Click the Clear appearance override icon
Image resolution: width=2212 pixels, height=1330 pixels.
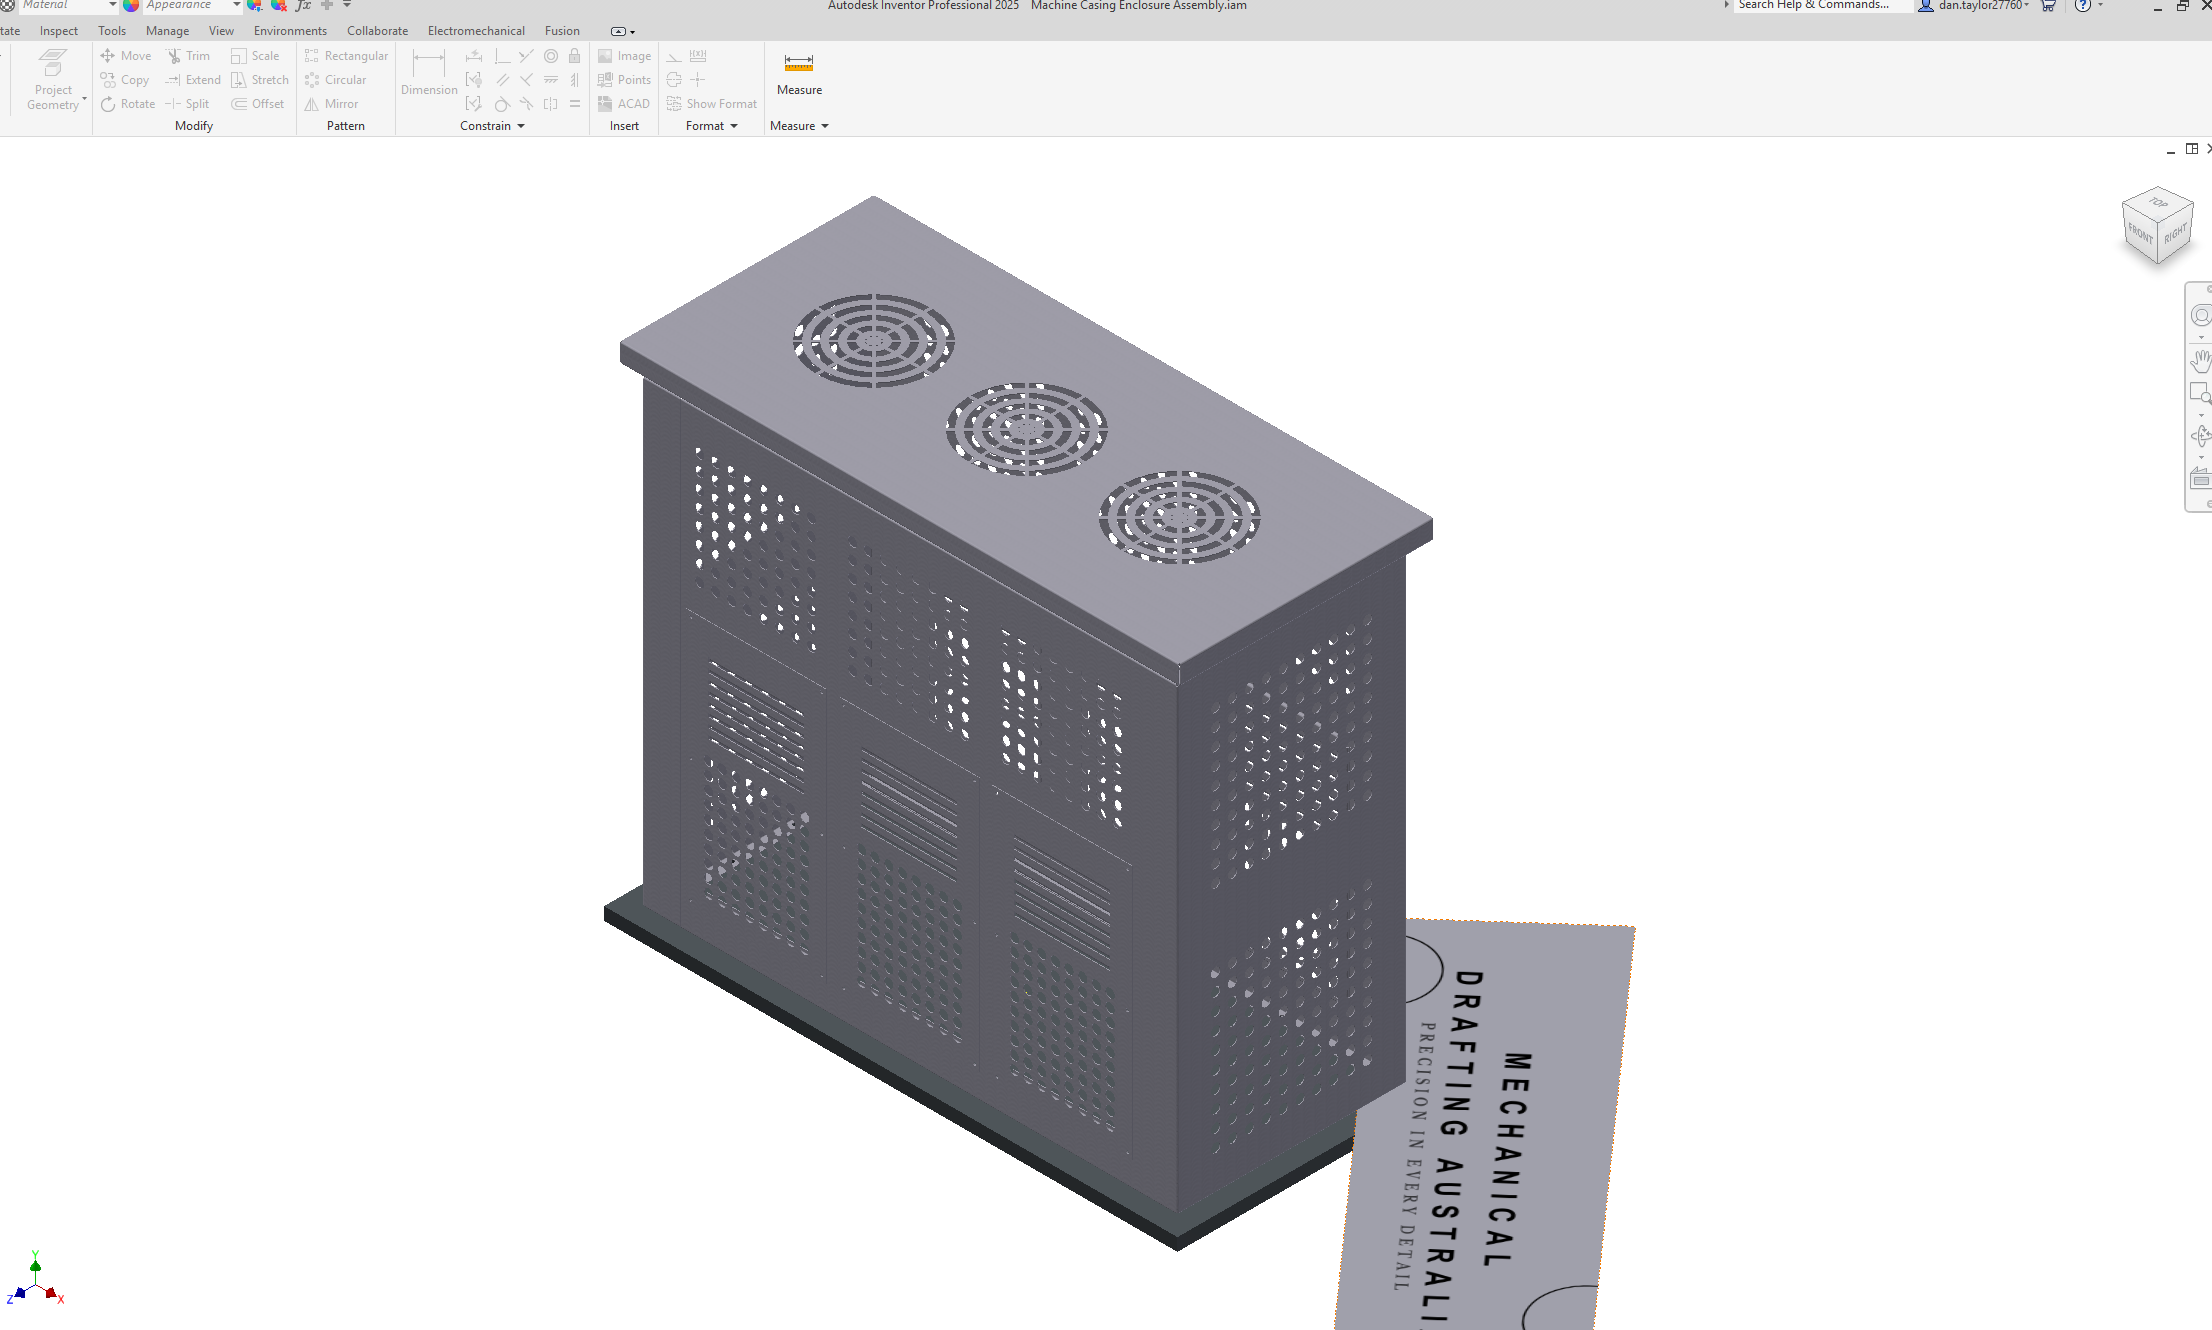279,6
